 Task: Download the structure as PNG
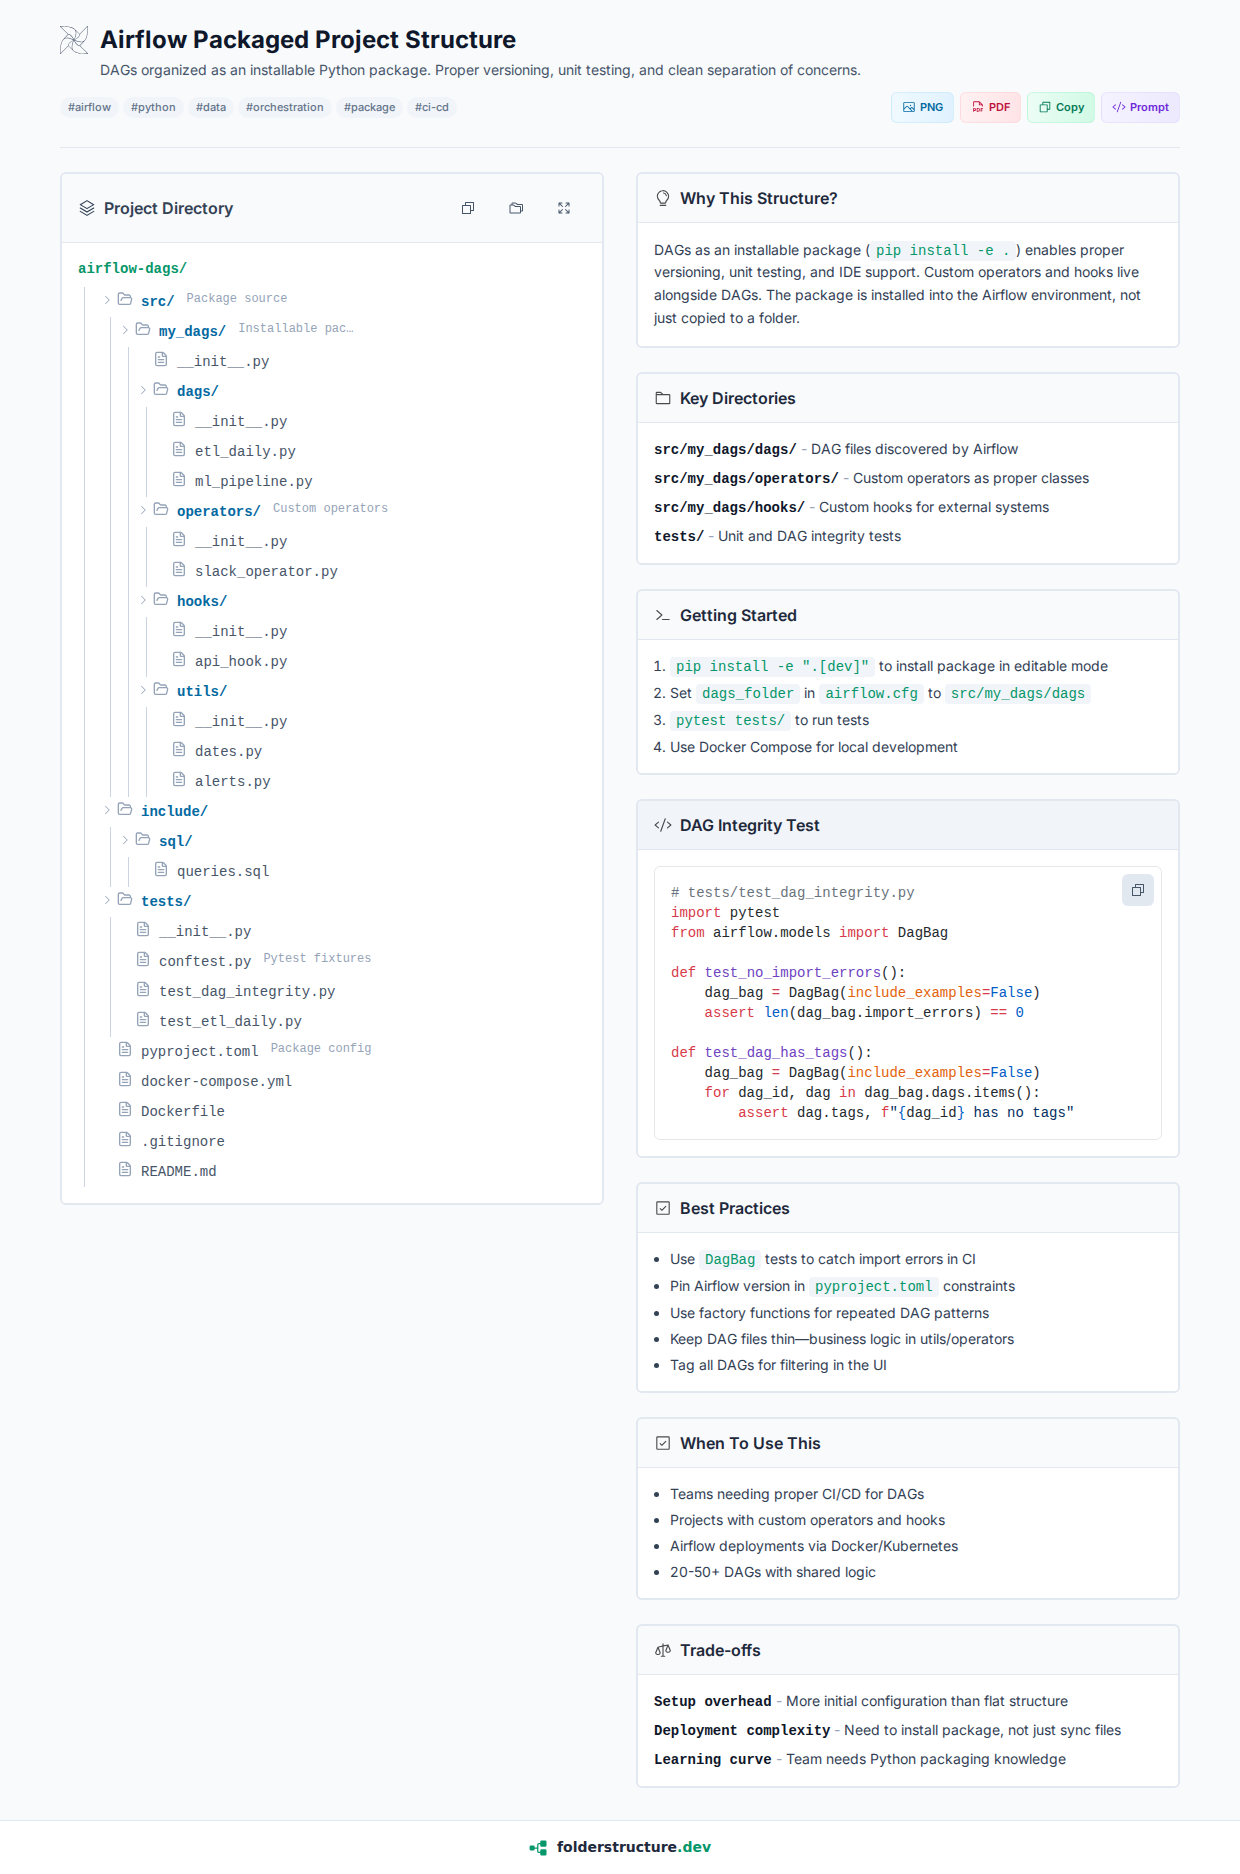(x=922, y=107)
